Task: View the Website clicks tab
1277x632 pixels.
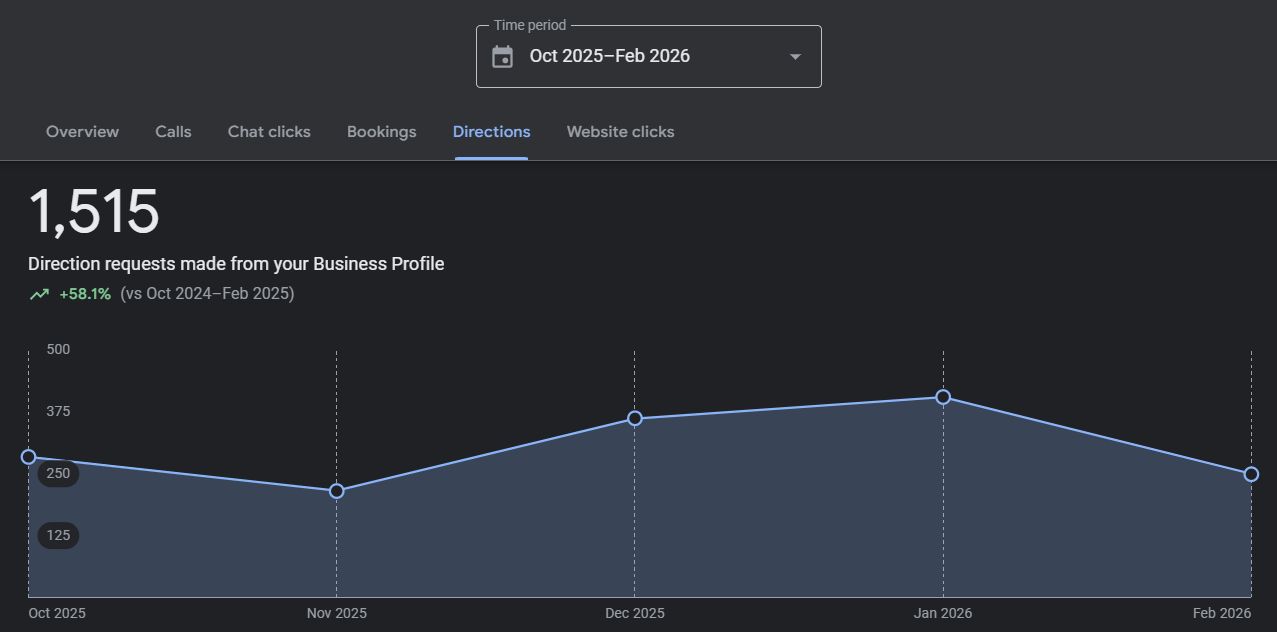Action: [x=620, y=132]
